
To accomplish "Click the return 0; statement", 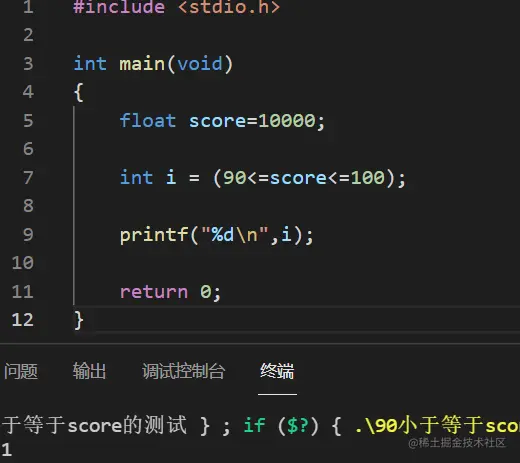I will pos(170,292).
